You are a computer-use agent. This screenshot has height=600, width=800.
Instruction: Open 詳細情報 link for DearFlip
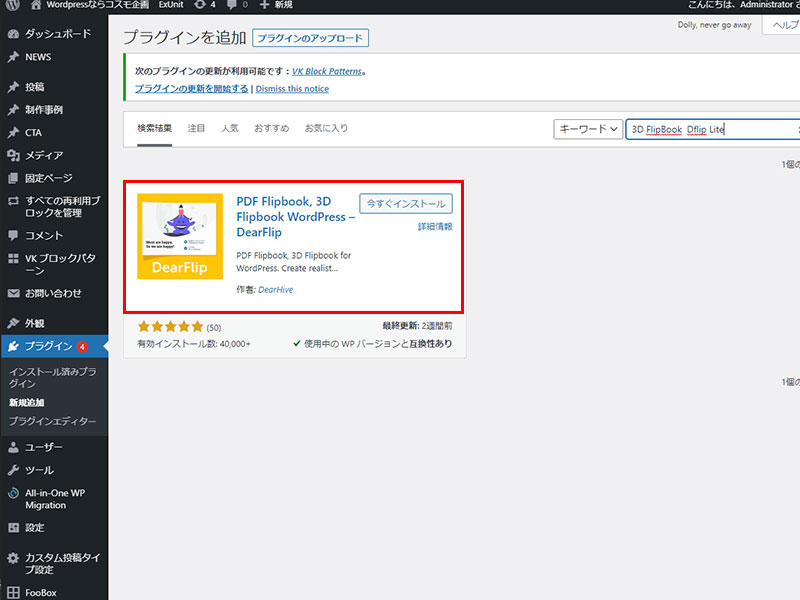(434, 227)
